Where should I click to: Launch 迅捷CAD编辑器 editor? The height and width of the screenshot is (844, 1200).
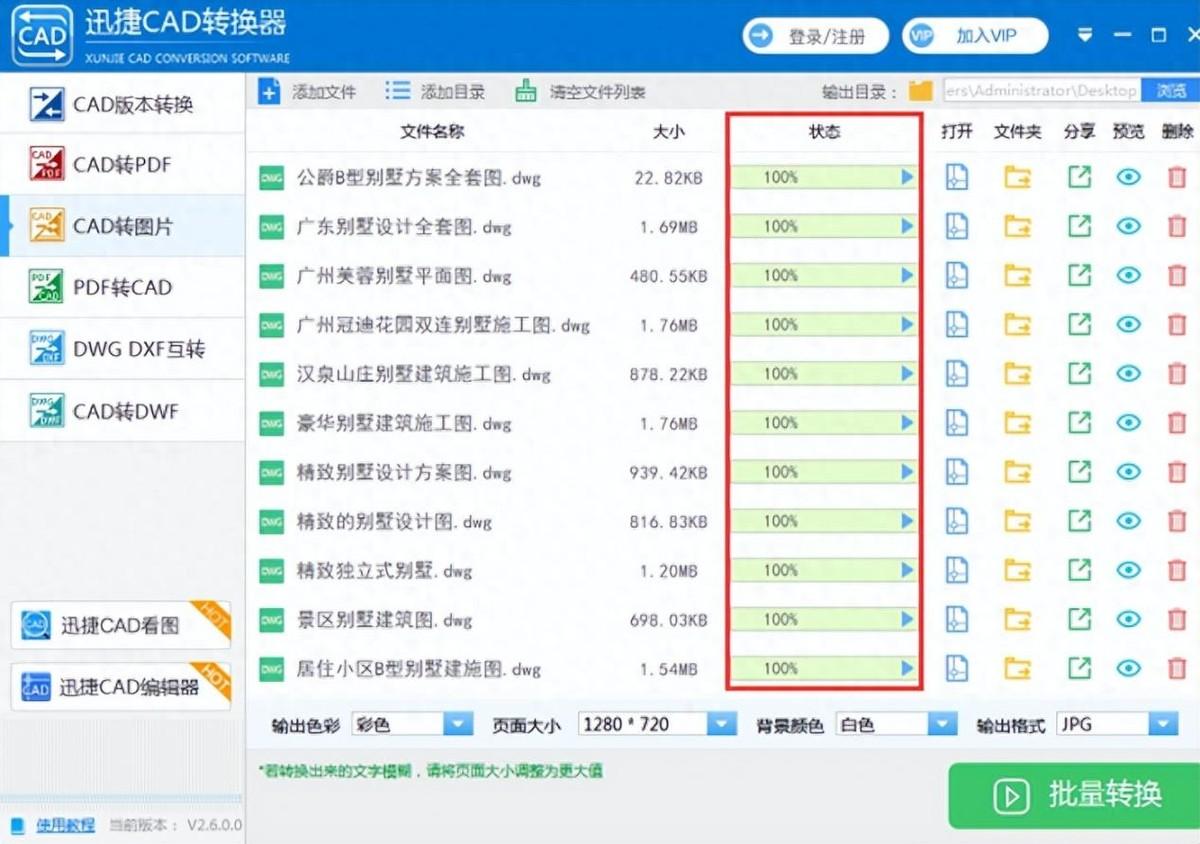tap(120, 687)
